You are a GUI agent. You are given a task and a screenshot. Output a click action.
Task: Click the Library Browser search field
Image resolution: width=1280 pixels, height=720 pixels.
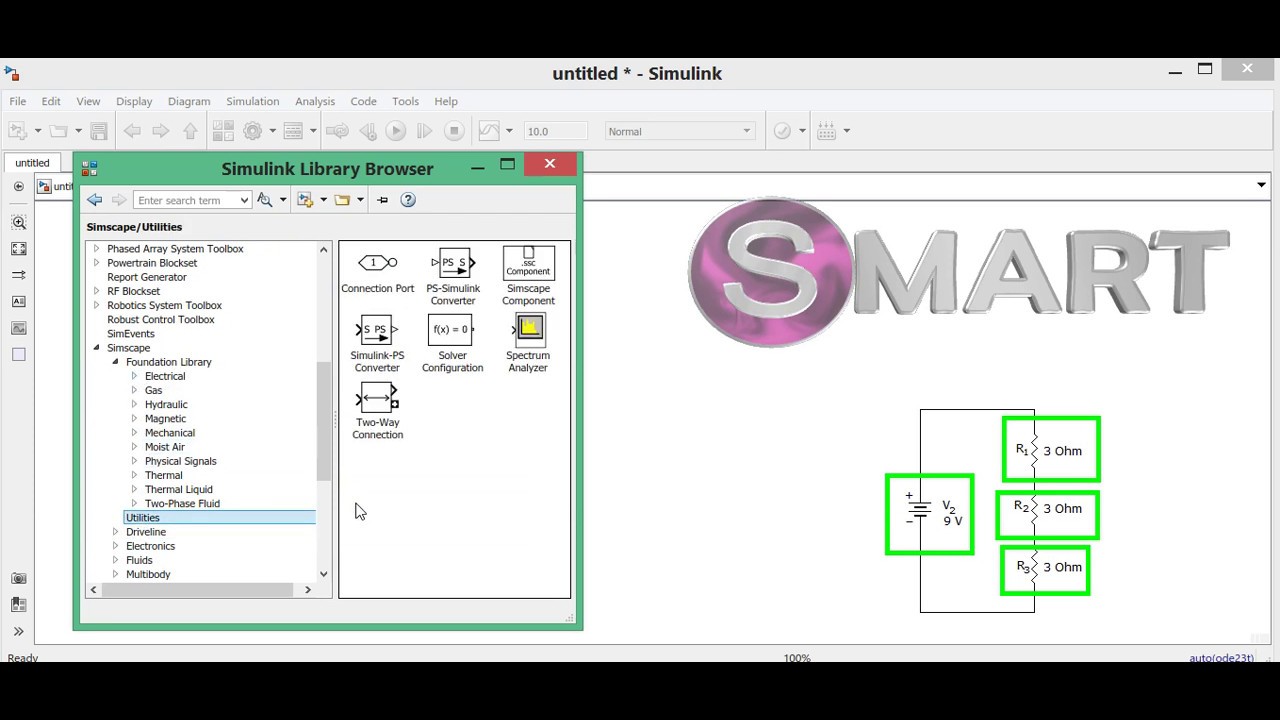tap(187, 200)
